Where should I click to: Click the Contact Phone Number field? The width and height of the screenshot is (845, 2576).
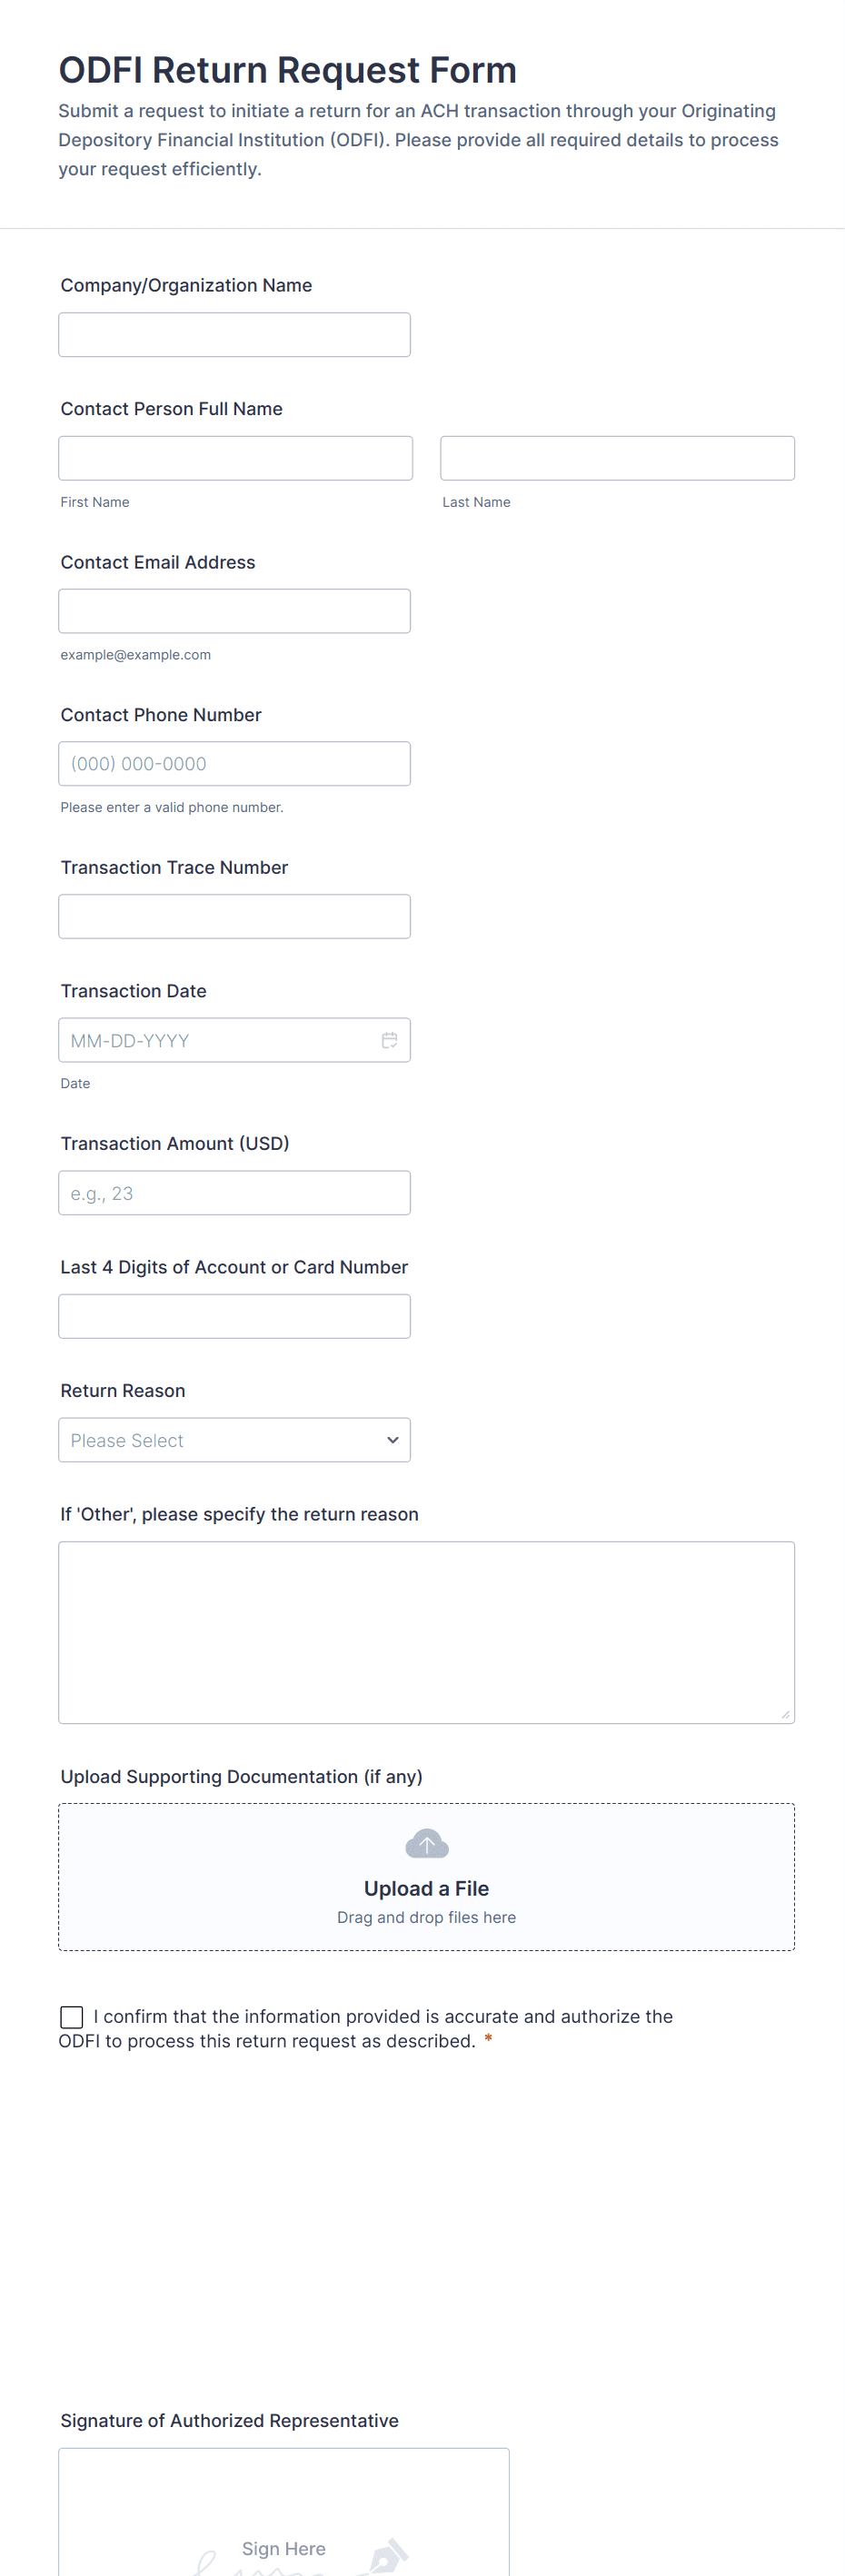click(234, 764)
